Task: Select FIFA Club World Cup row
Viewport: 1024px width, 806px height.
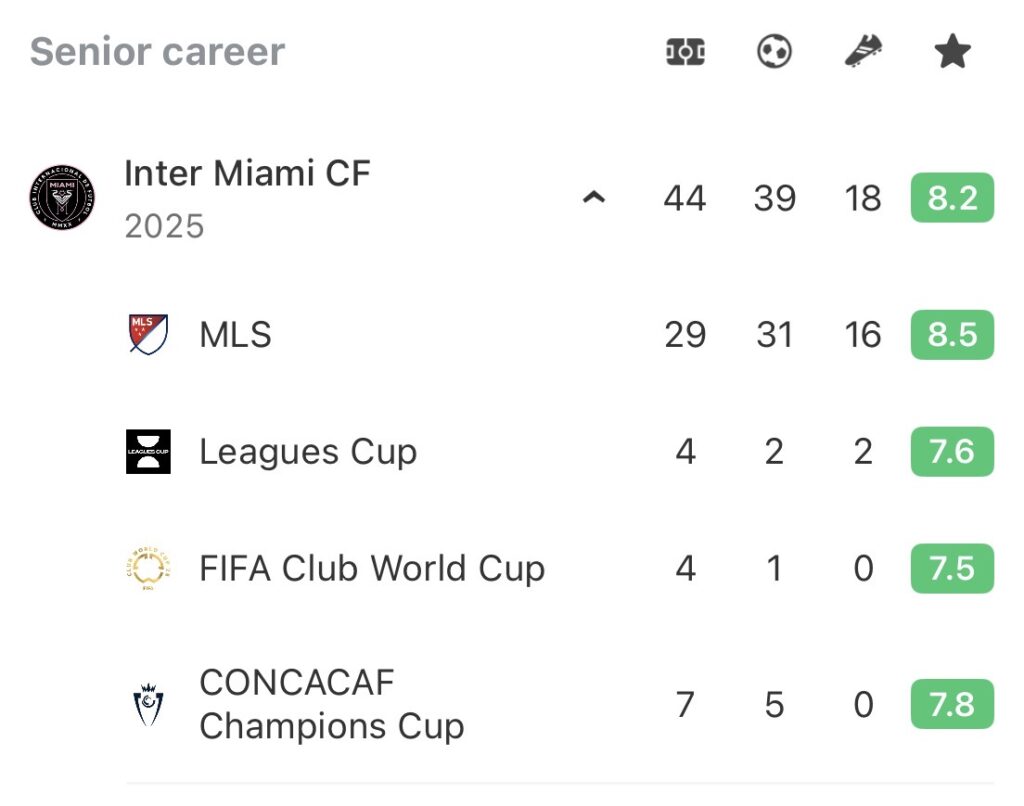Action: click(372, 569)
